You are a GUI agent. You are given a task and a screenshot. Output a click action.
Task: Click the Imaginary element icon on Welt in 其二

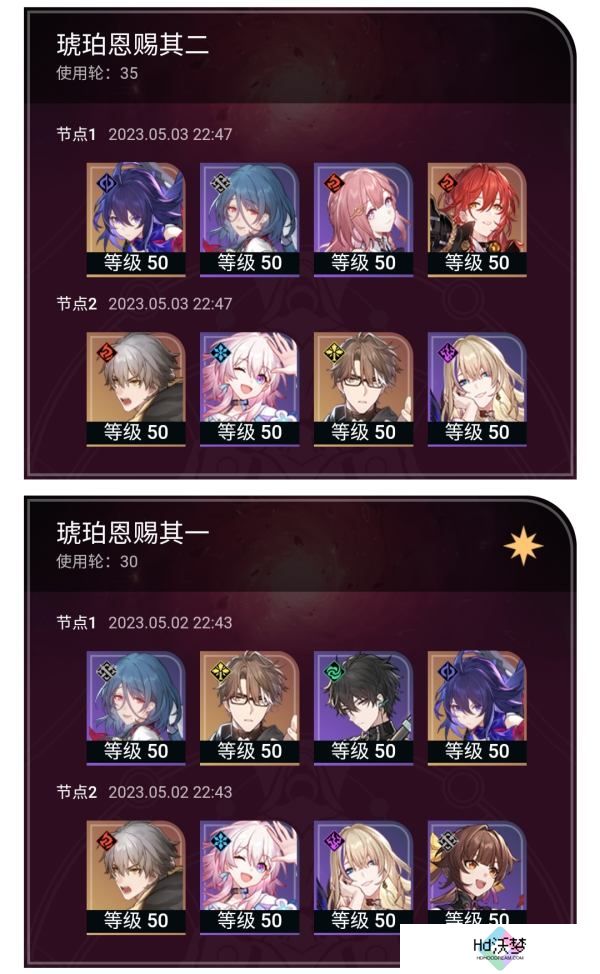click(334, 353)
